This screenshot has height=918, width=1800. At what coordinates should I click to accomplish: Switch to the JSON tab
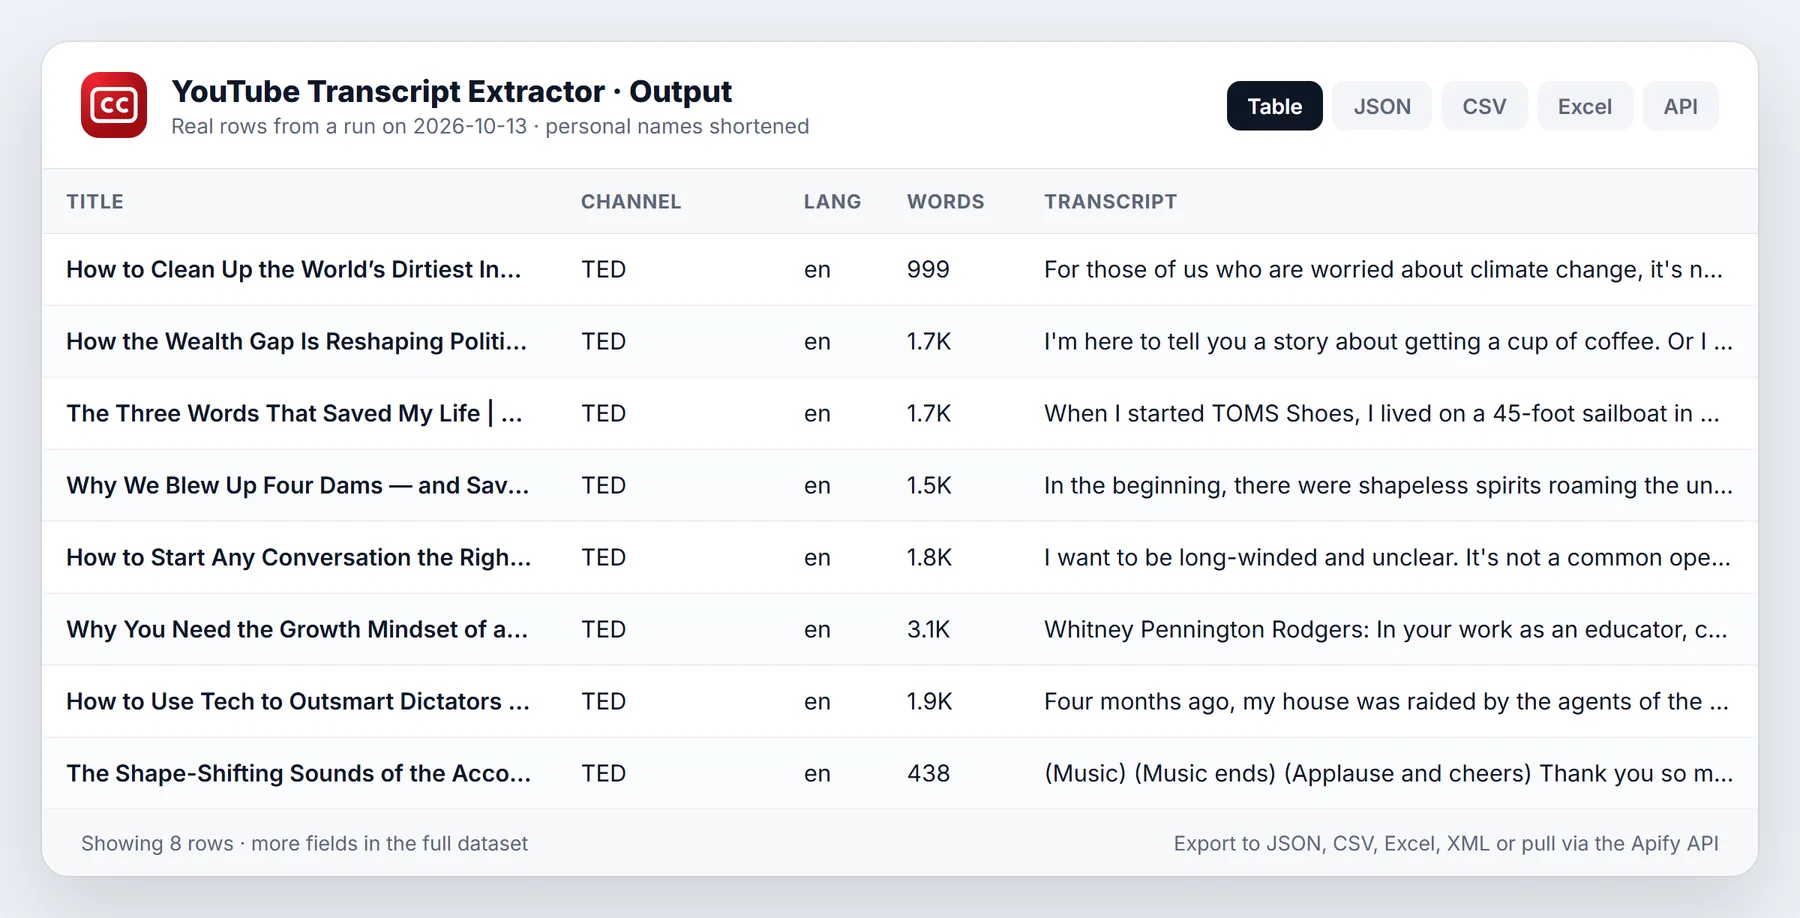pyautogui.click(x=1382, y=106)
